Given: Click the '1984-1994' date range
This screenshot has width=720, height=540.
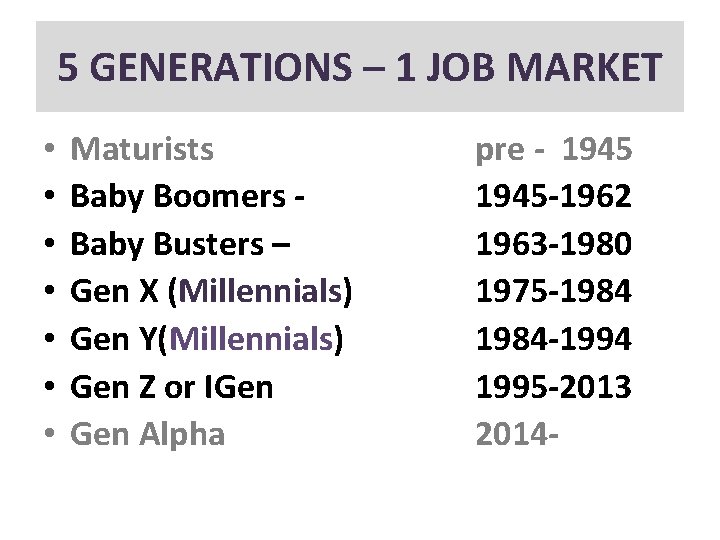Looking at the screenshot, I should 553,340.
